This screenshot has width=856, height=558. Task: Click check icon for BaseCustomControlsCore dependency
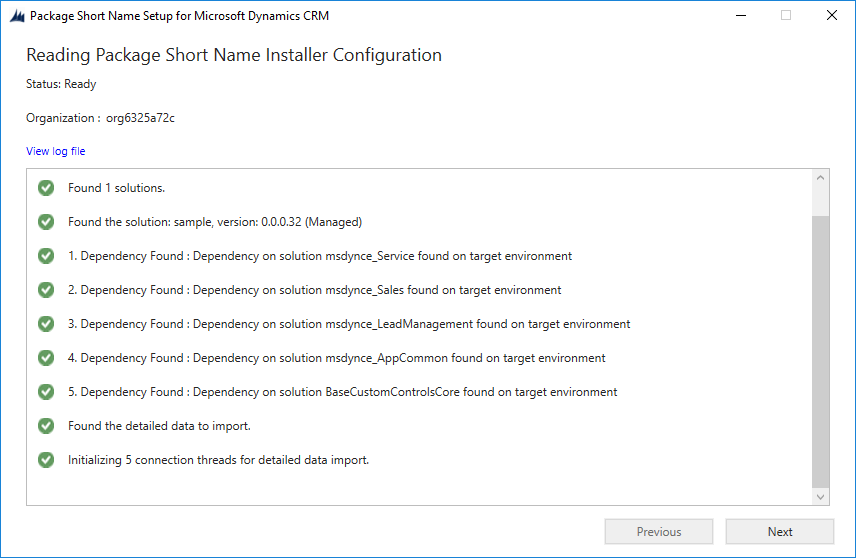46,391
